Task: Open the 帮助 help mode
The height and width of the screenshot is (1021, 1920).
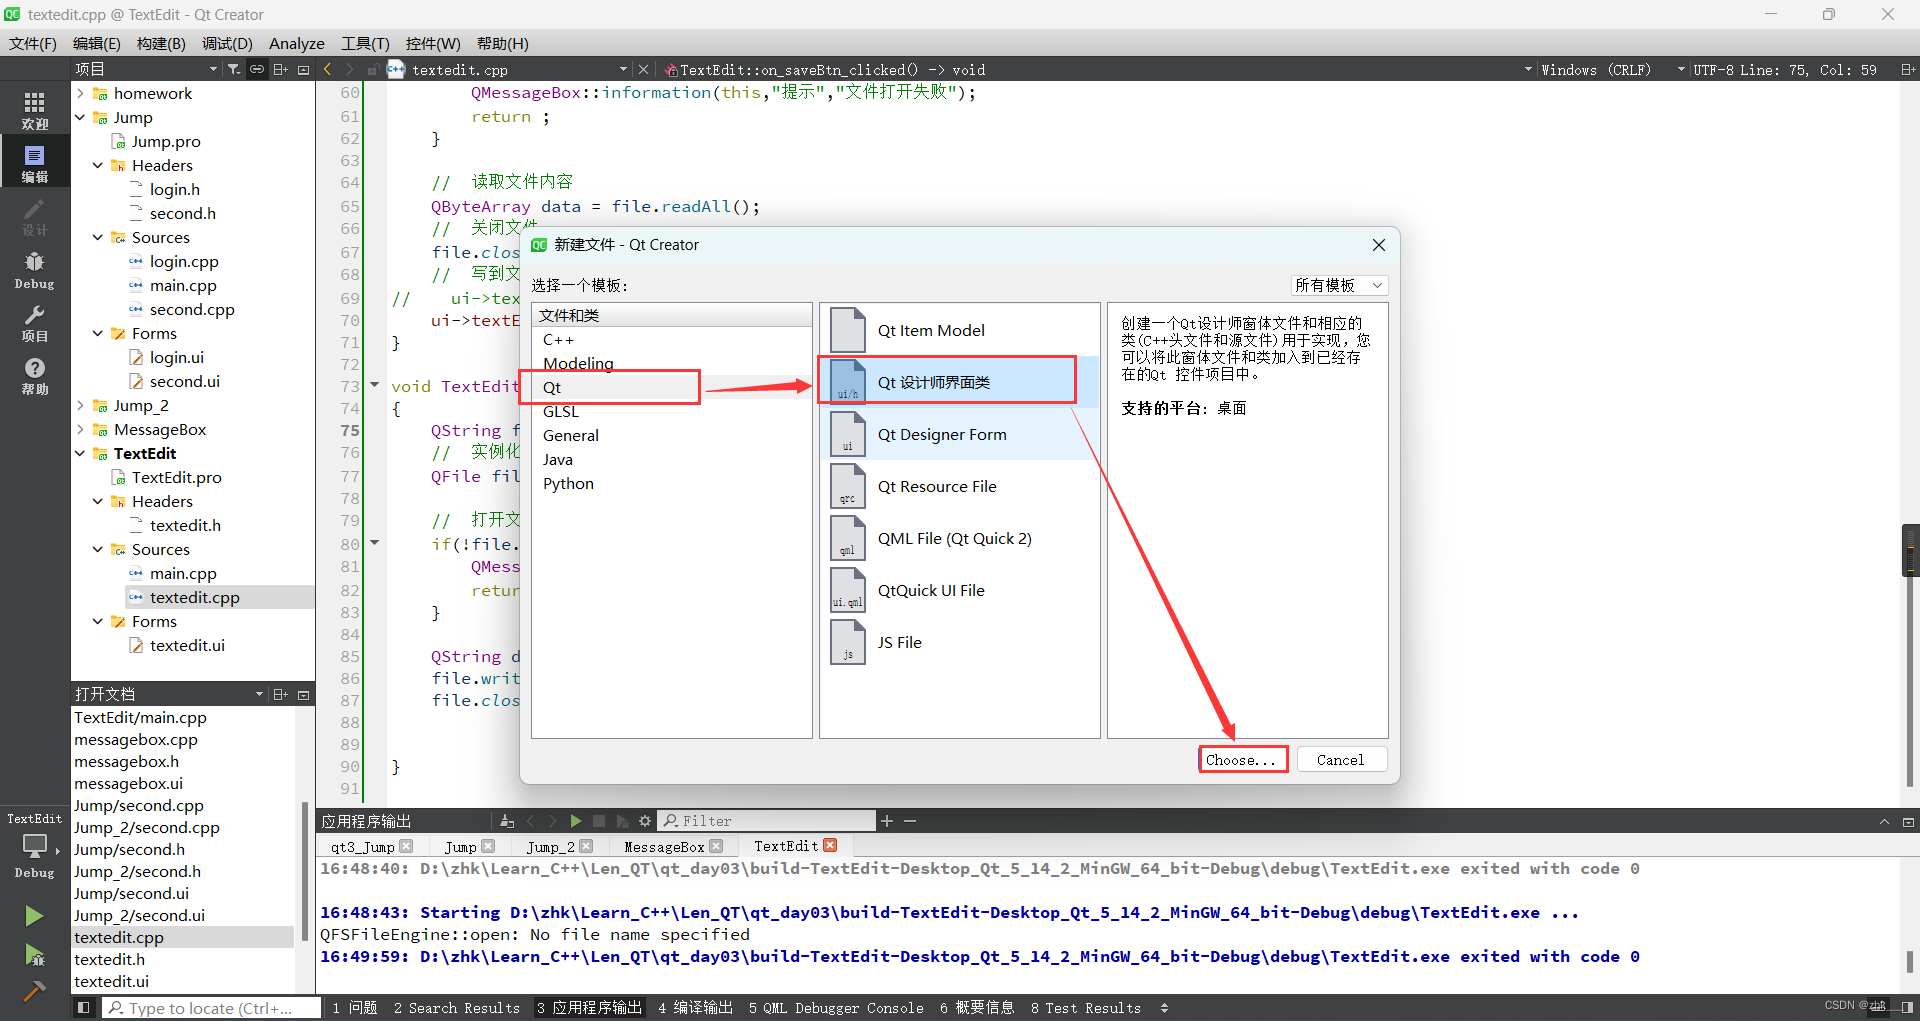Action: tap(35, 376)
